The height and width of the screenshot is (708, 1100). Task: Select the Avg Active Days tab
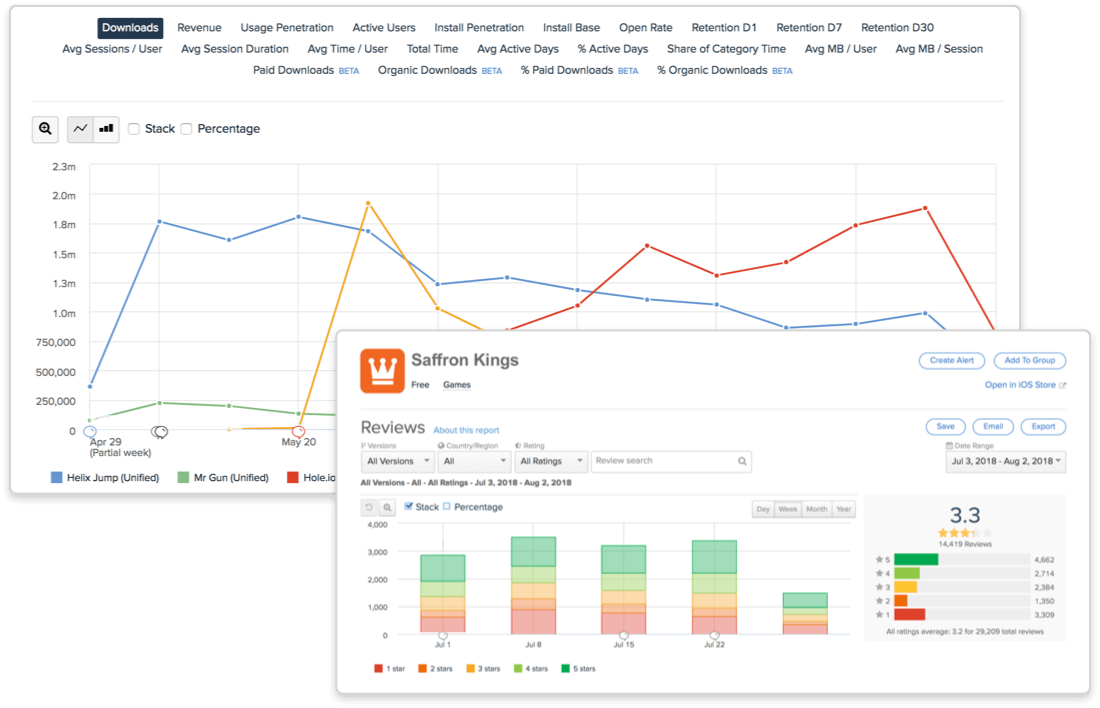click(518, 49)
